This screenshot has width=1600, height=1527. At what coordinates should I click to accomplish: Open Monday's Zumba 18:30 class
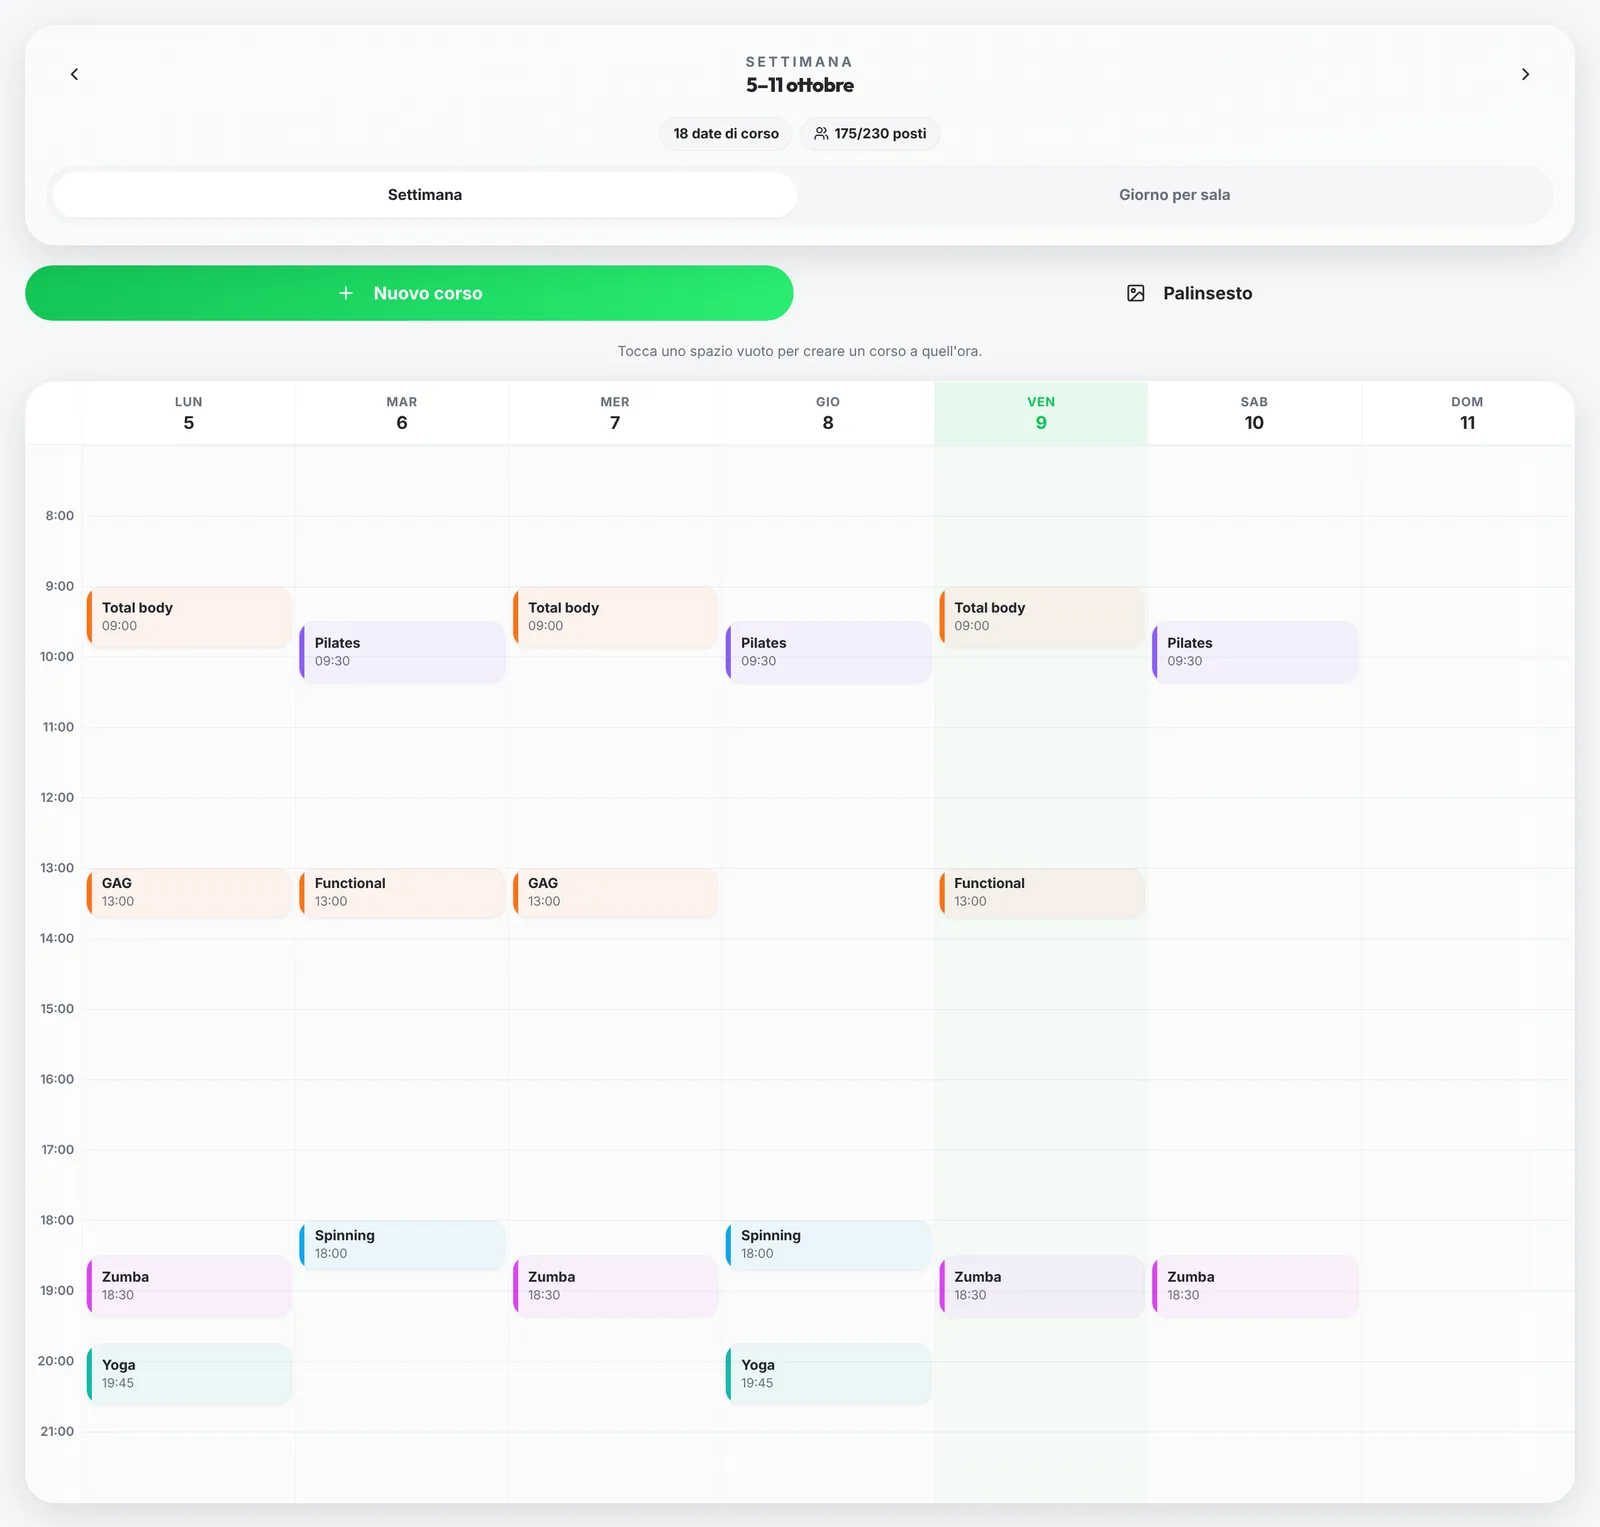pos(189,1286)
